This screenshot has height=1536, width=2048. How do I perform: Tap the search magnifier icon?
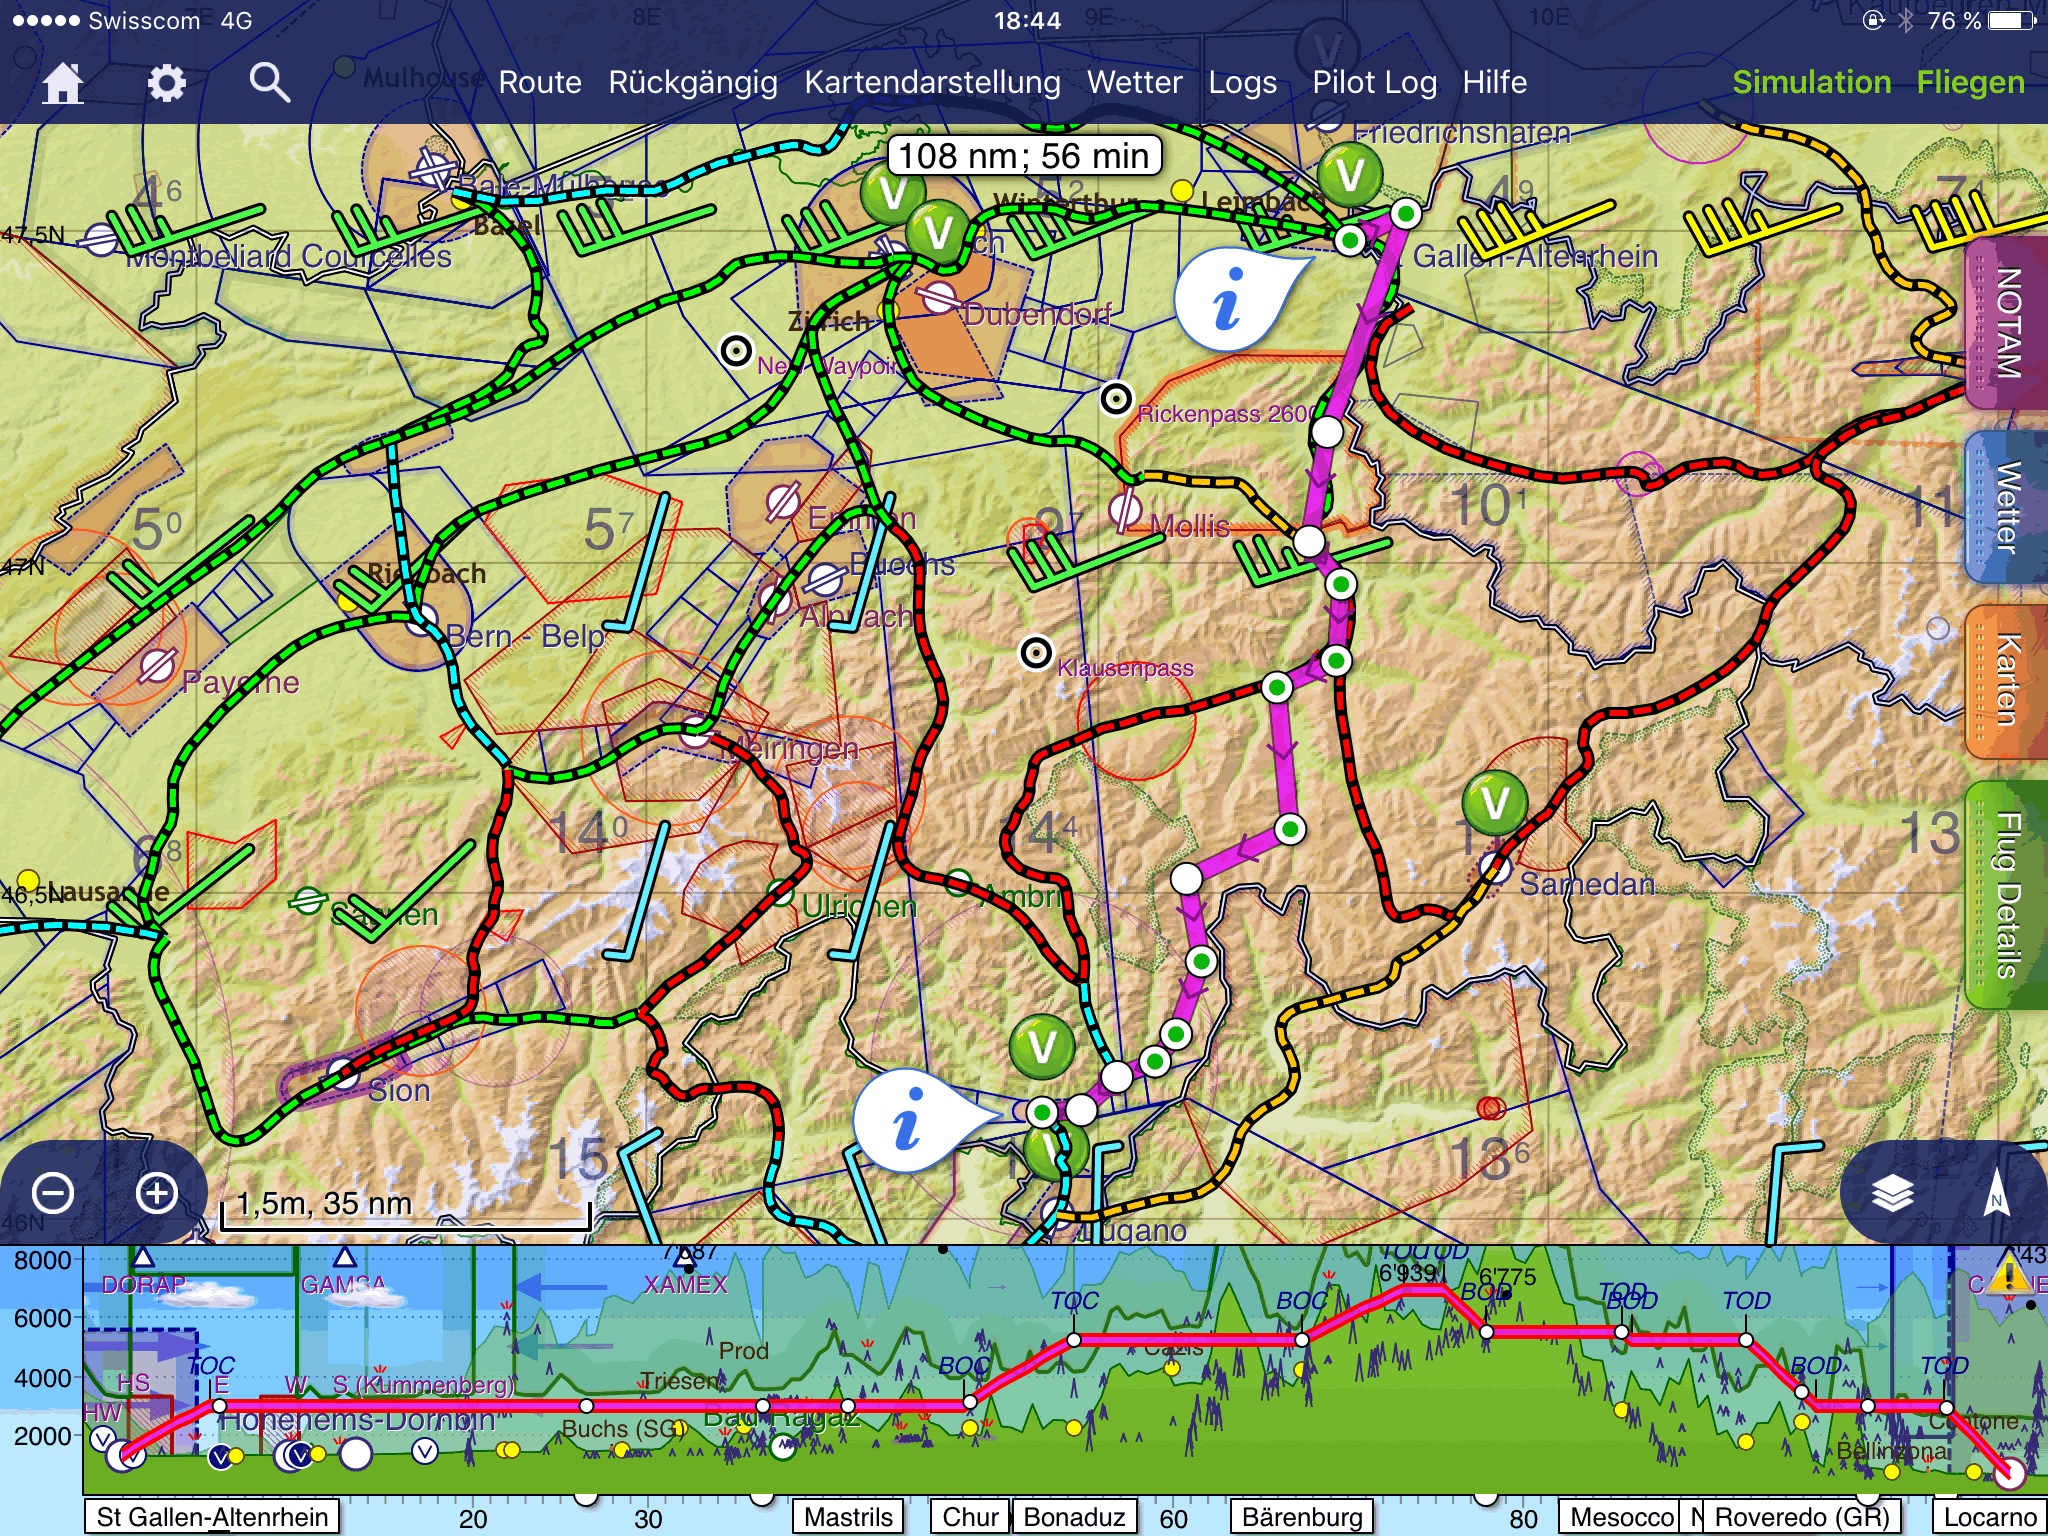(269, 82)
